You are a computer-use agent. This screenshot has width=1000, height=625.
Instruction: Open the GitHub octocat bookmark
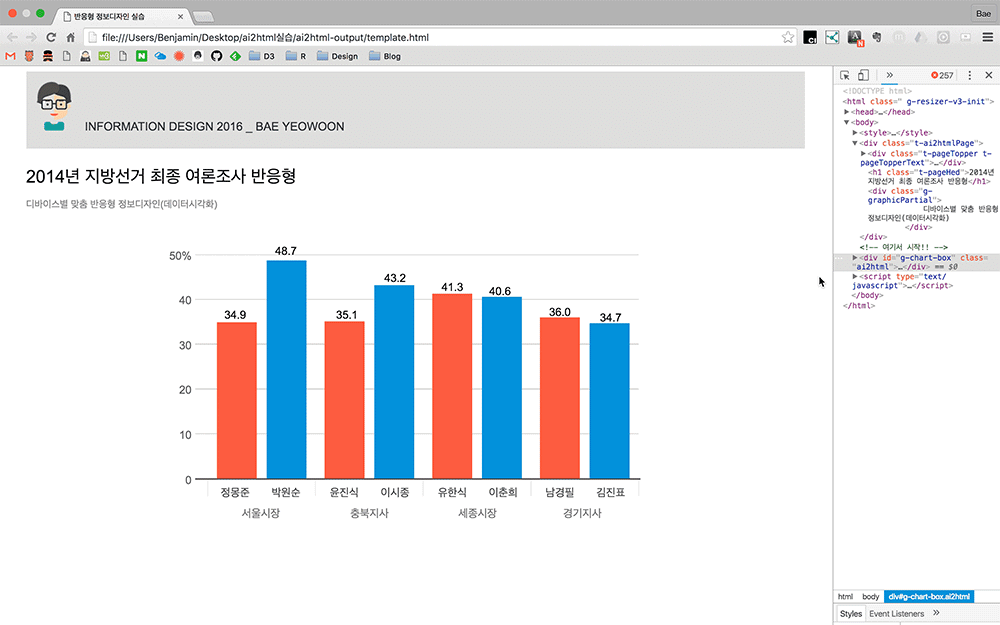coord(216,56)
